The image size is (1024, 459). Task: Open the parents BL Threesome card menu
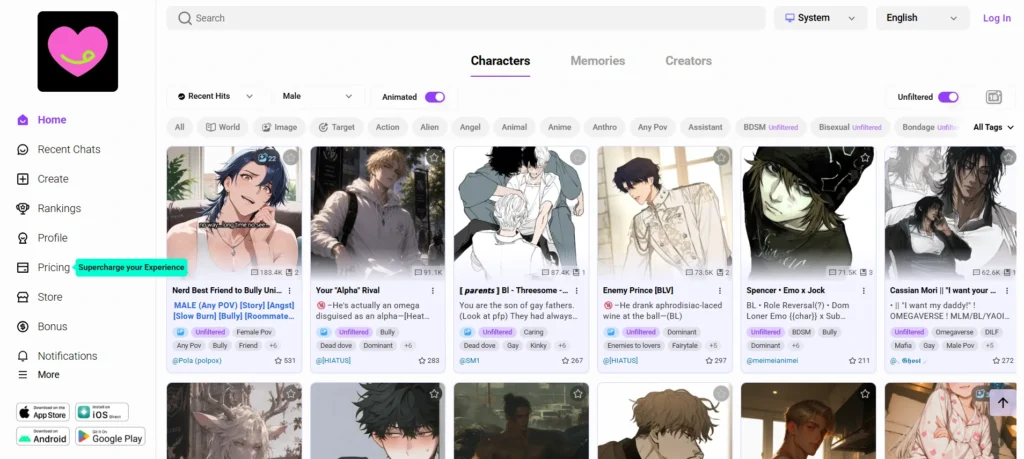[x=576, y=291]
